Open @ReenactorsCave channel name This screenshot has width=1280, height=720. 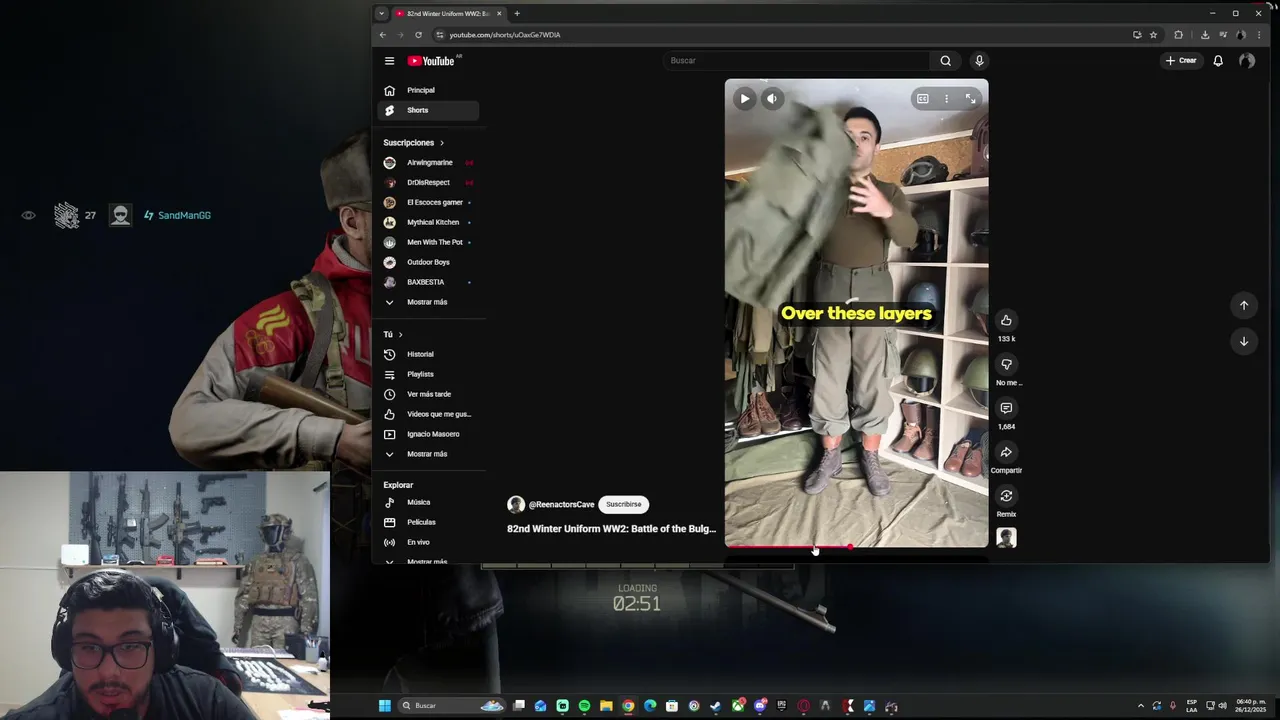point(561,505)
